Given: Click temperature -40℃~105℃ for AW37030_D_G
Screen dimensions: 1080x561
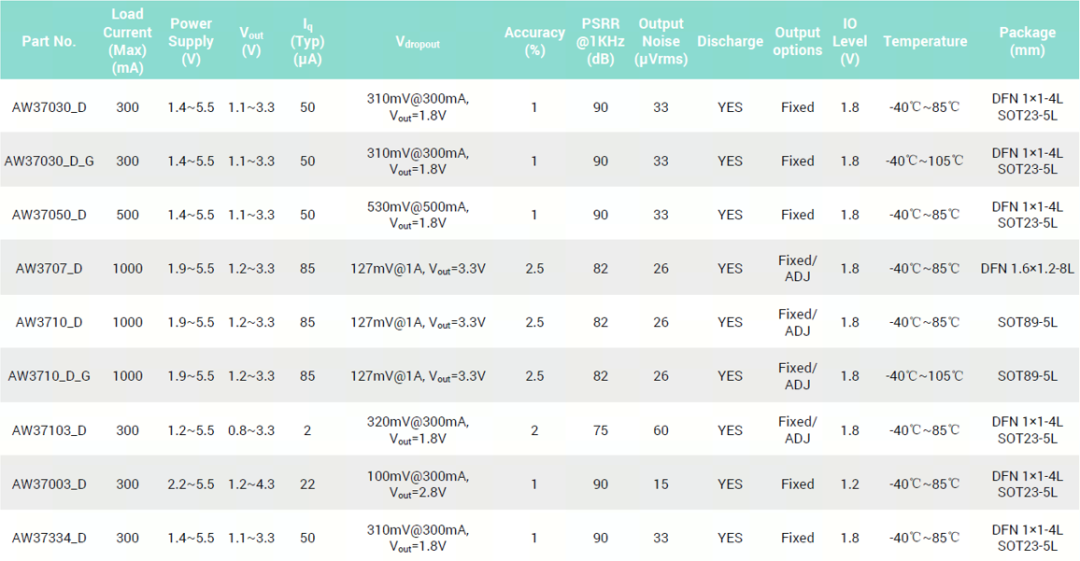Looking at the screenshot, I should [924, 161].
